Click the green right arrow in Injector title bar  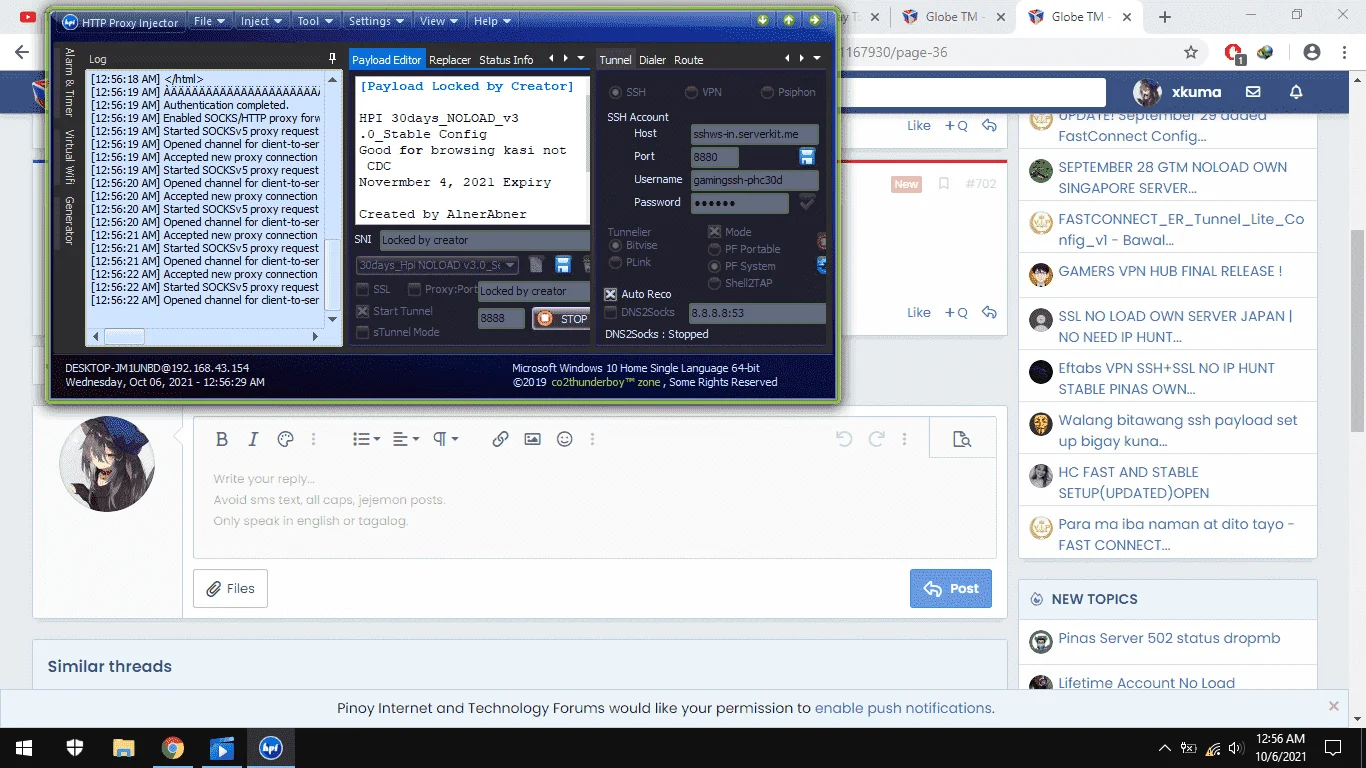(x=815, y=20)
